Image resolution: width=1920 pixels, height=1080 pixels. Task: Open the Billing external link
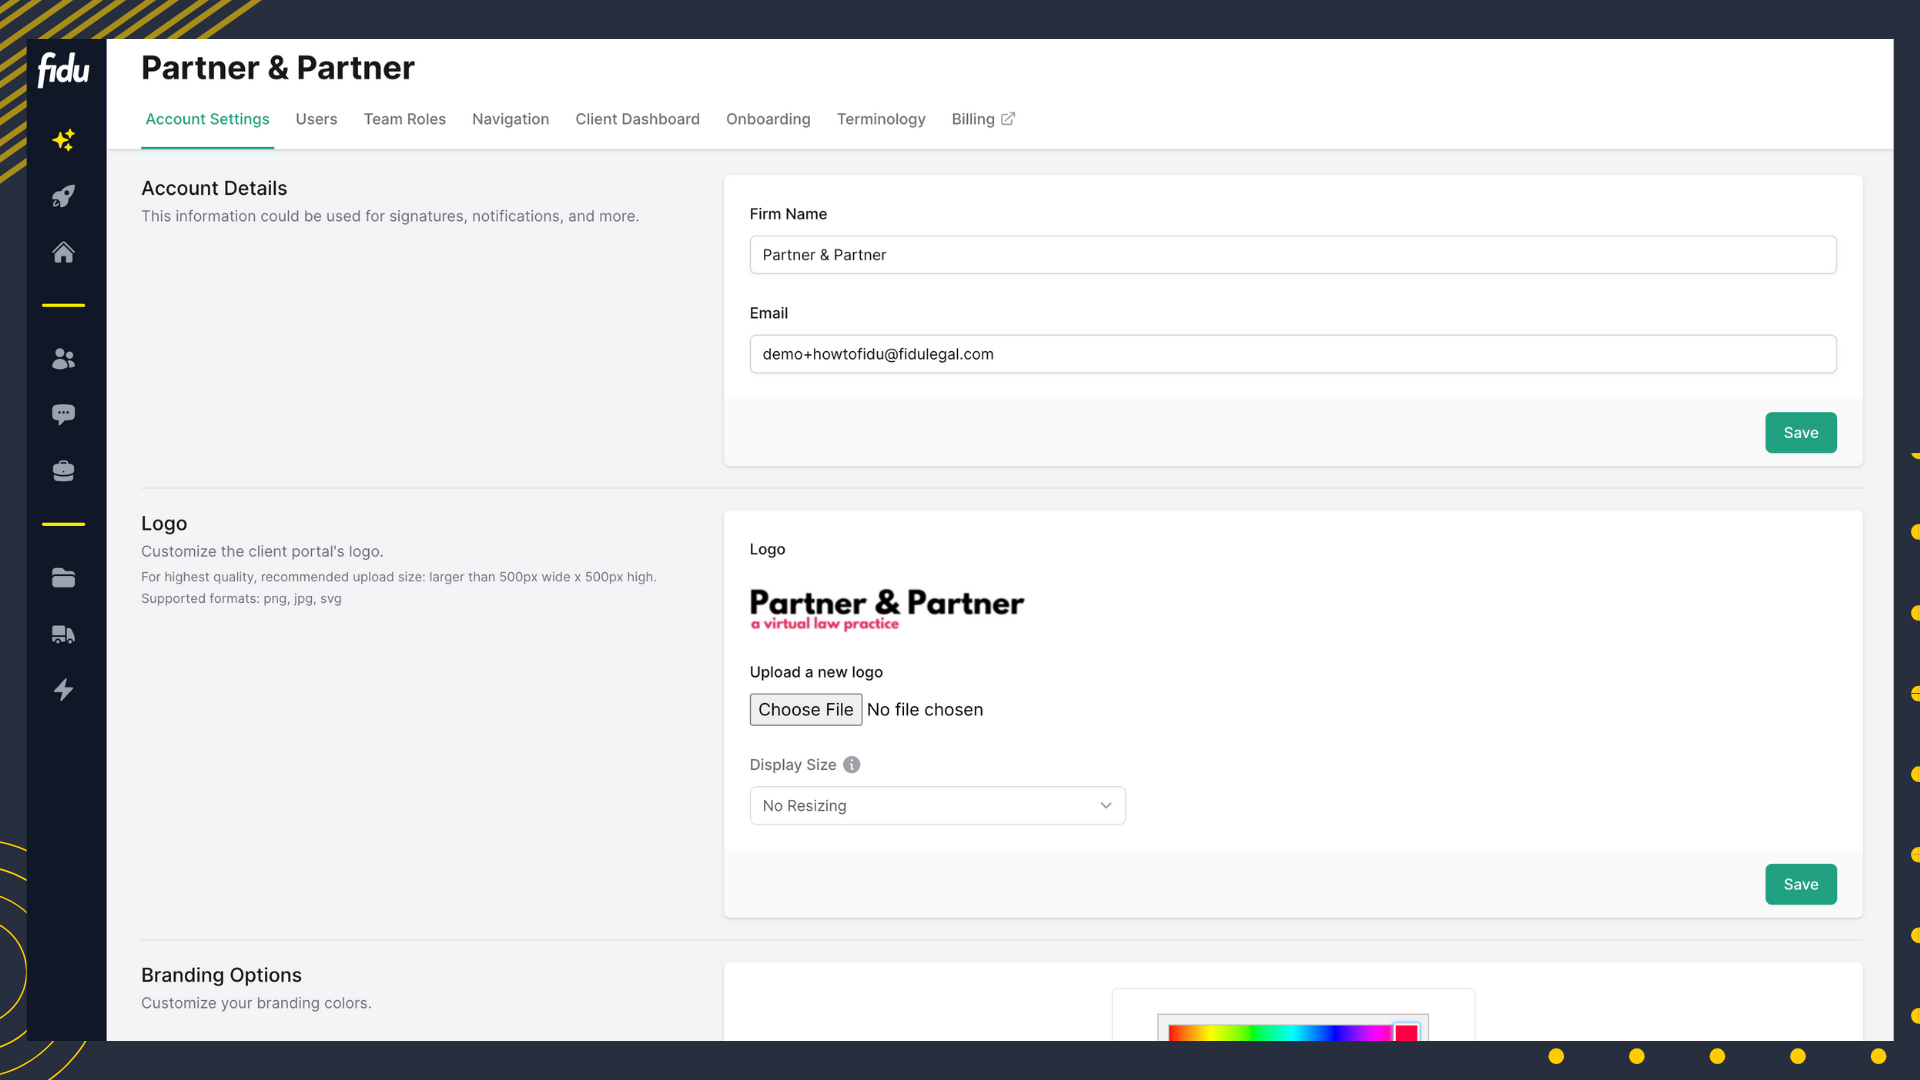coord(982,119)
